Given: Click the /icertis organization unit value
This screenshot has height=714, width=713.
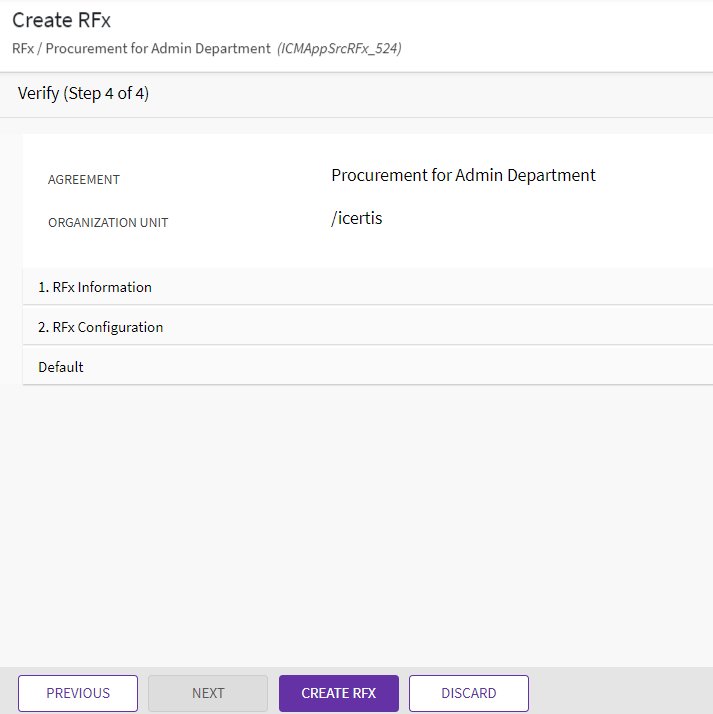Looking at the screenshot, I should pos(356,218).
